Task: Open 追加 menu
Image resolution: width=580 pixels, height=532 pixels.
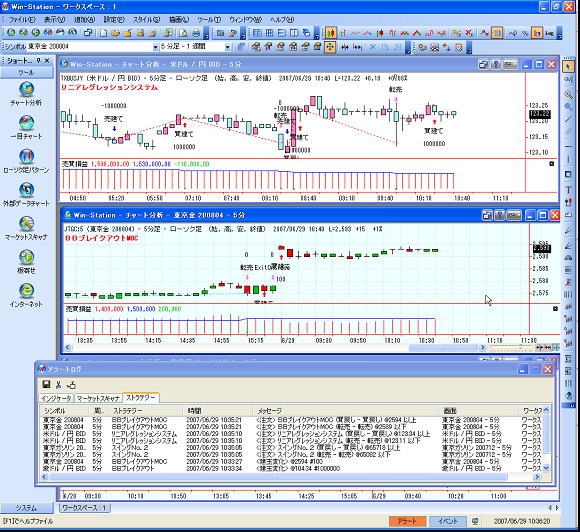Action: [x=84, y=20]
